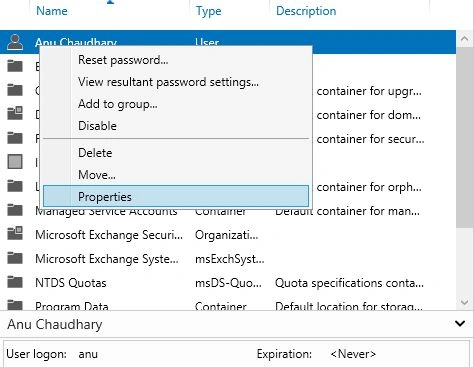
Task: Click description ending container for secur...
Action: click(370, 139)
